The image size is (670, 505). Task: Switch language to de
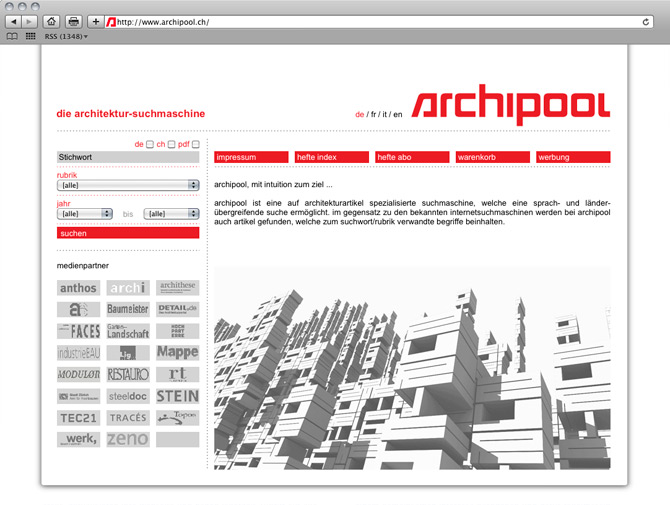pyautogui.click(x=359, y=114)
